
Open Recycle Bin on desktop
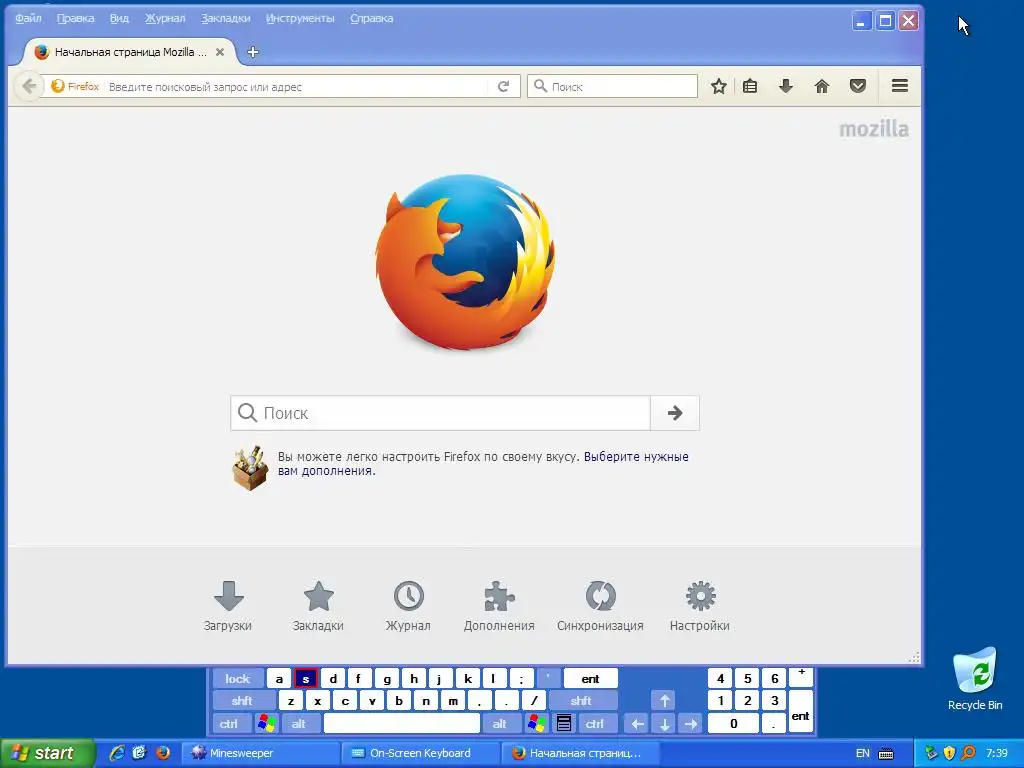click(x=975, y=678)
